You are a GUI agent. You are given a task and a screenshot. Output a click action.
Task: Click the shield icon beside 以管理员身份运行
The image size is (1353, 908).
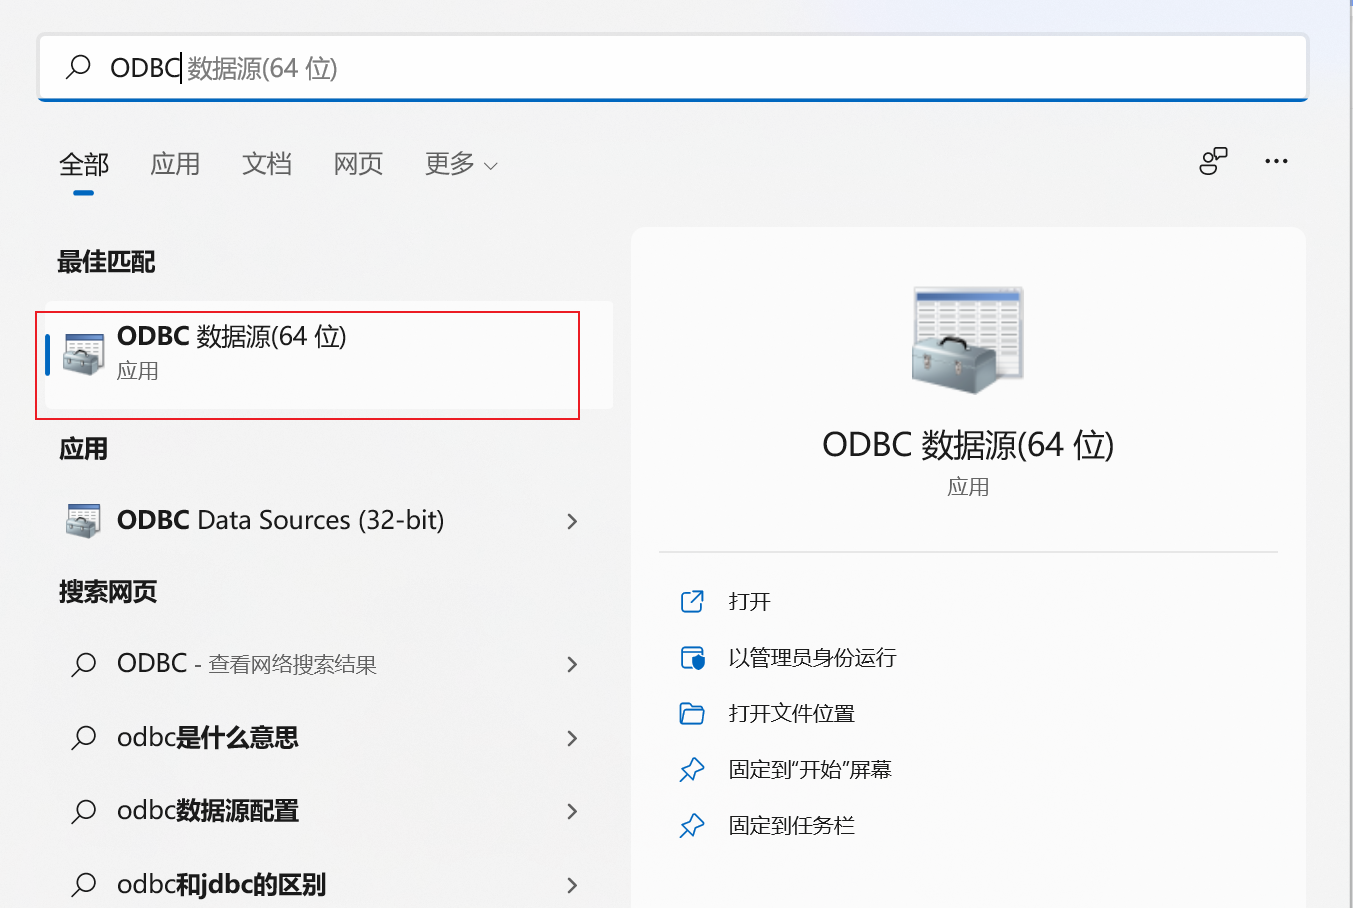click(692, 657)
